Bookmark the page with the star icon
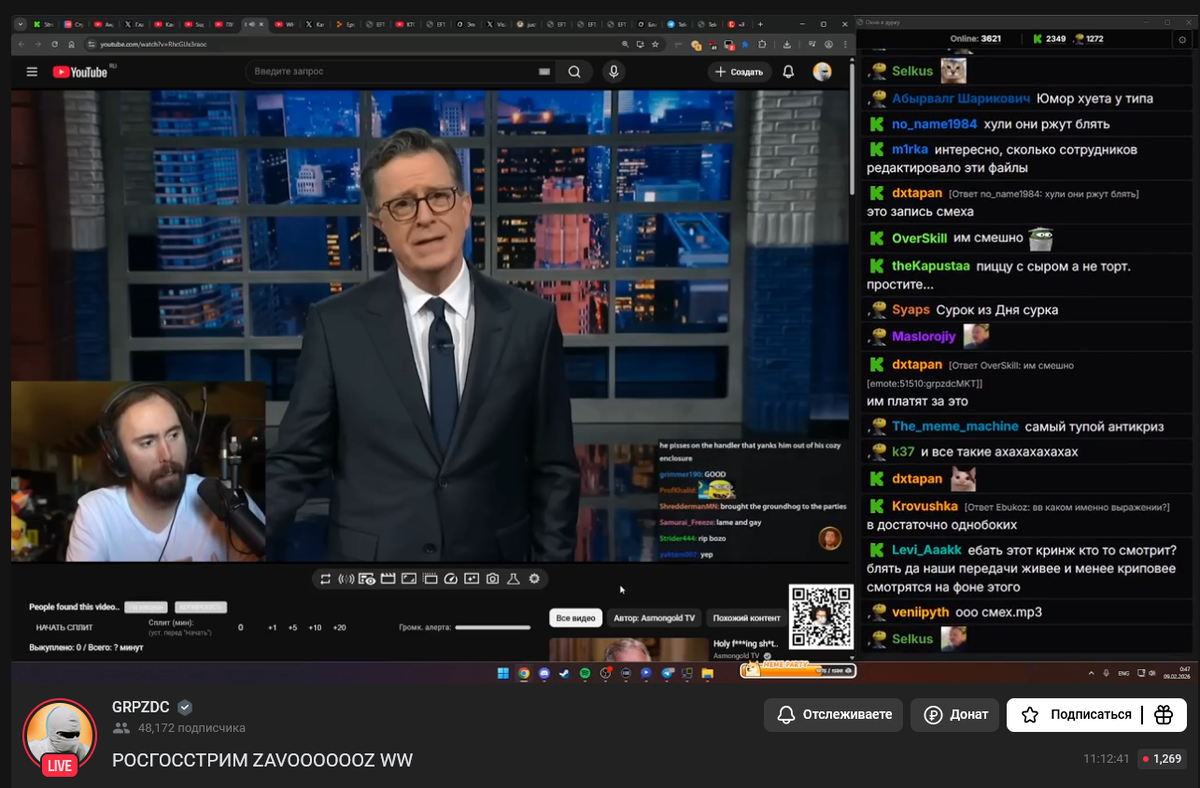1200x788 pixels. pos(655,44)
